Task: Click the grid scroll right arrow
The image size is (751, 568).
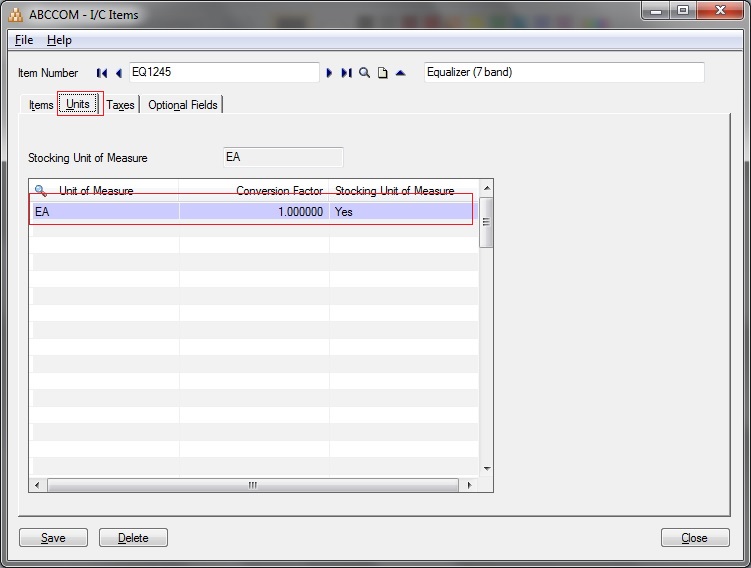Action: click(469, 485)
